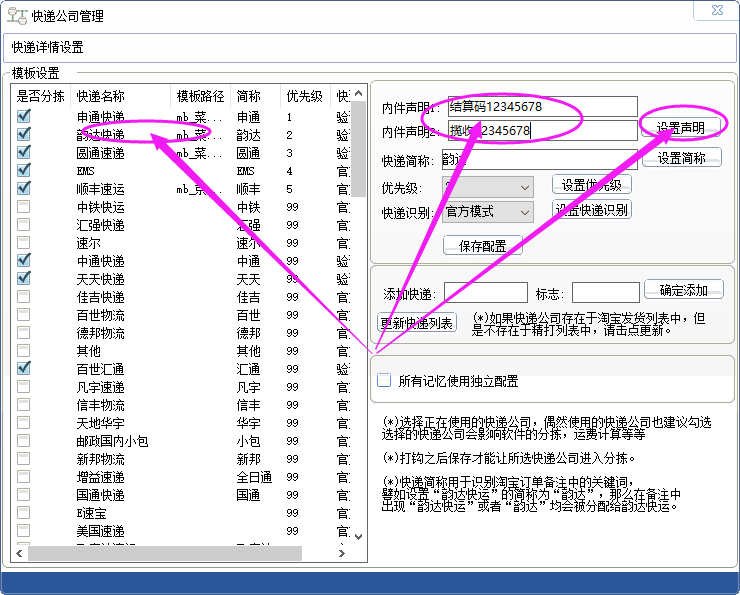Enable 所有记忆使用独立配置 checkbox
Image resolution: width=740 pixels, height=595 pixels.
[384, 380]
